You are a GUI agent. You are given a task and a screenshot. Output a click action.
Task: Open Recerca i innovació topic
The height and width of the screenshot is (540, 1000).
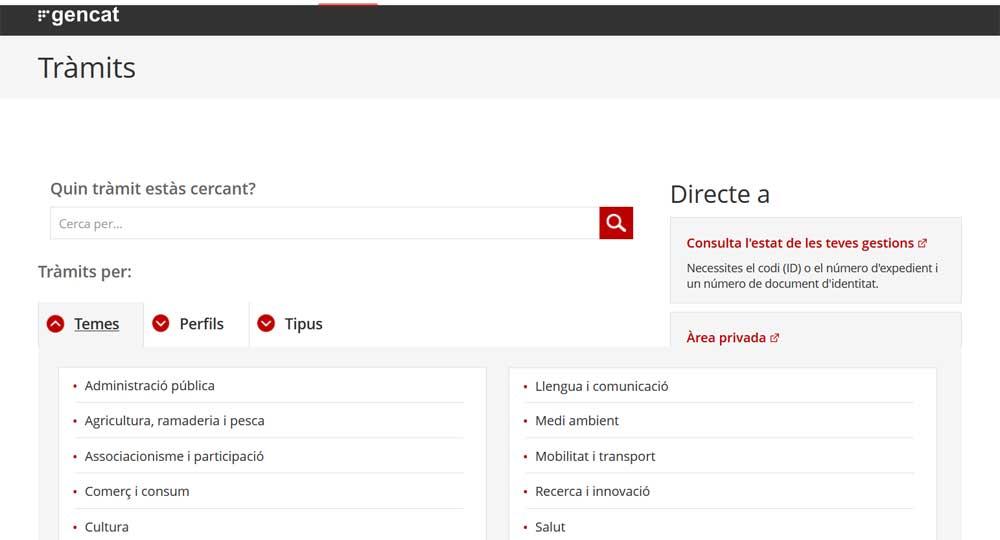pos(592,492)
